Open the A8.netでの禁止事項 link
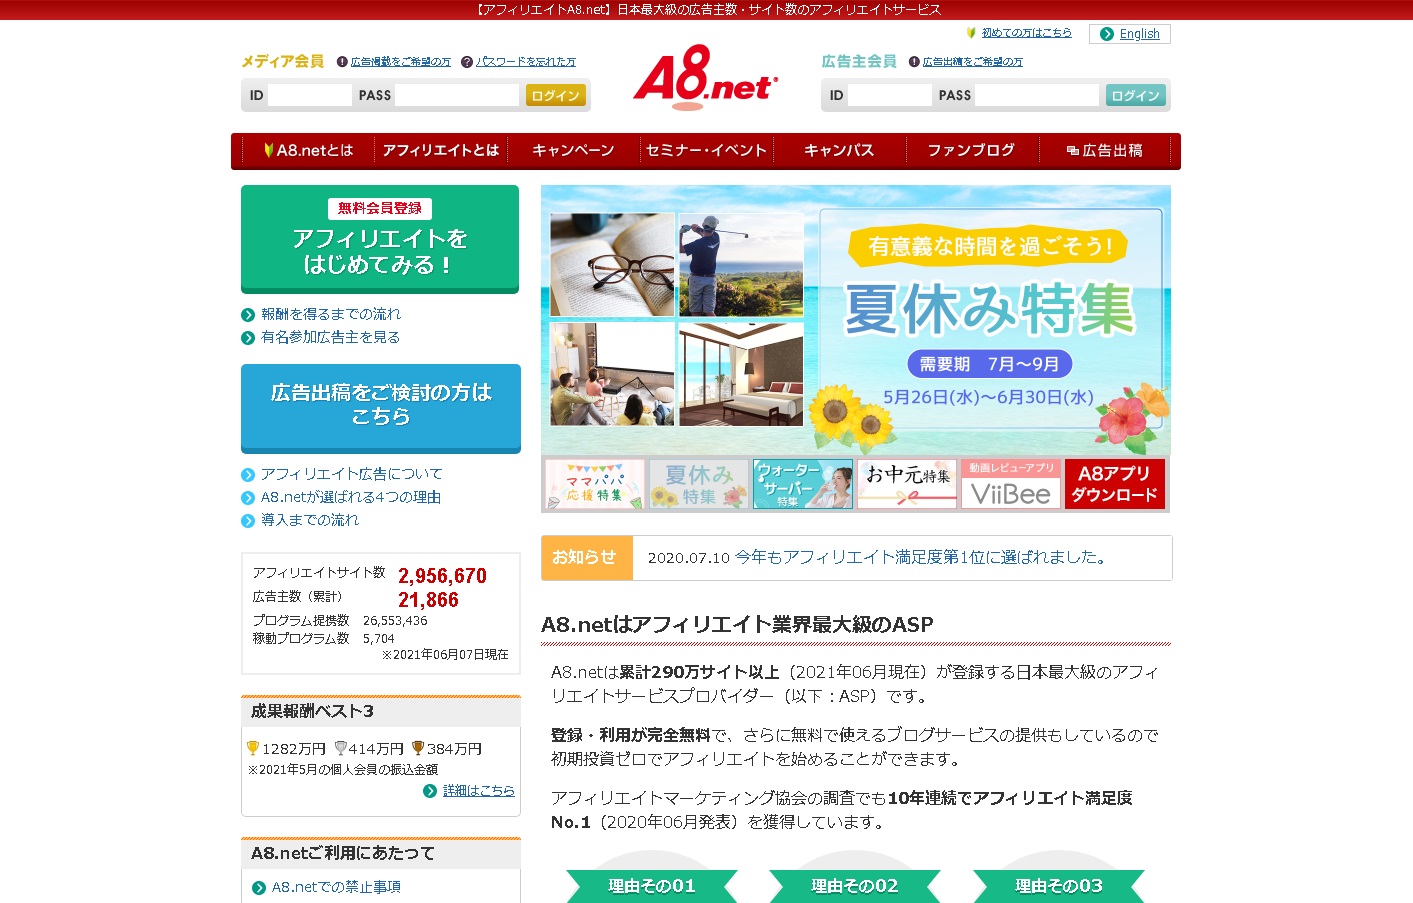Viewport: 1413px width, 903px height. [x=337, y=887]
